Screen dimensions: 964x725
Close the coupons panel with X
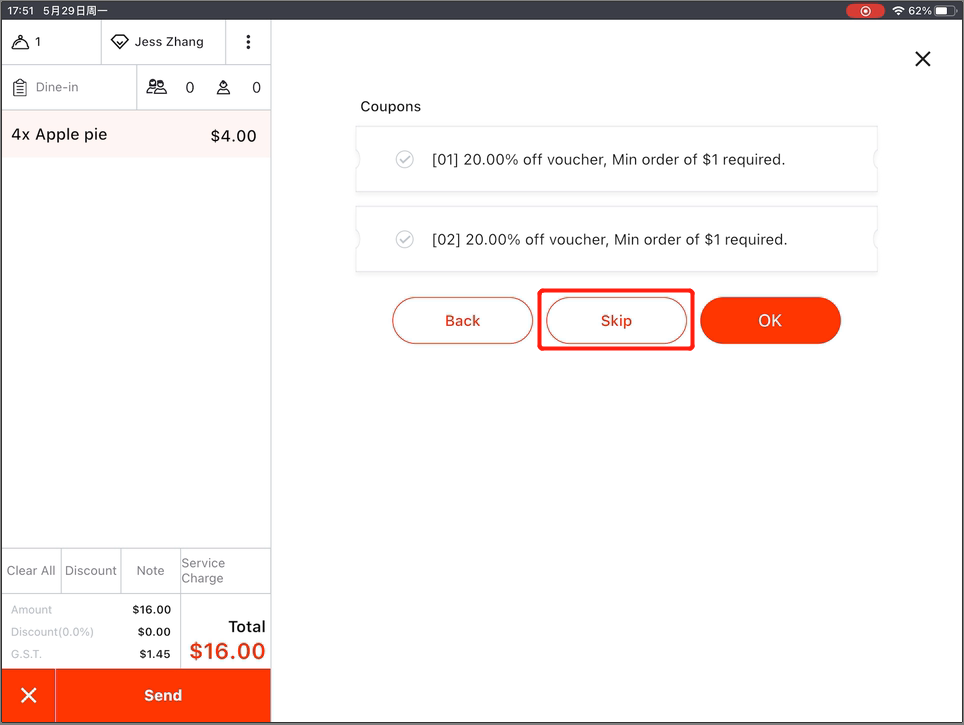click(x=922, y=59)
